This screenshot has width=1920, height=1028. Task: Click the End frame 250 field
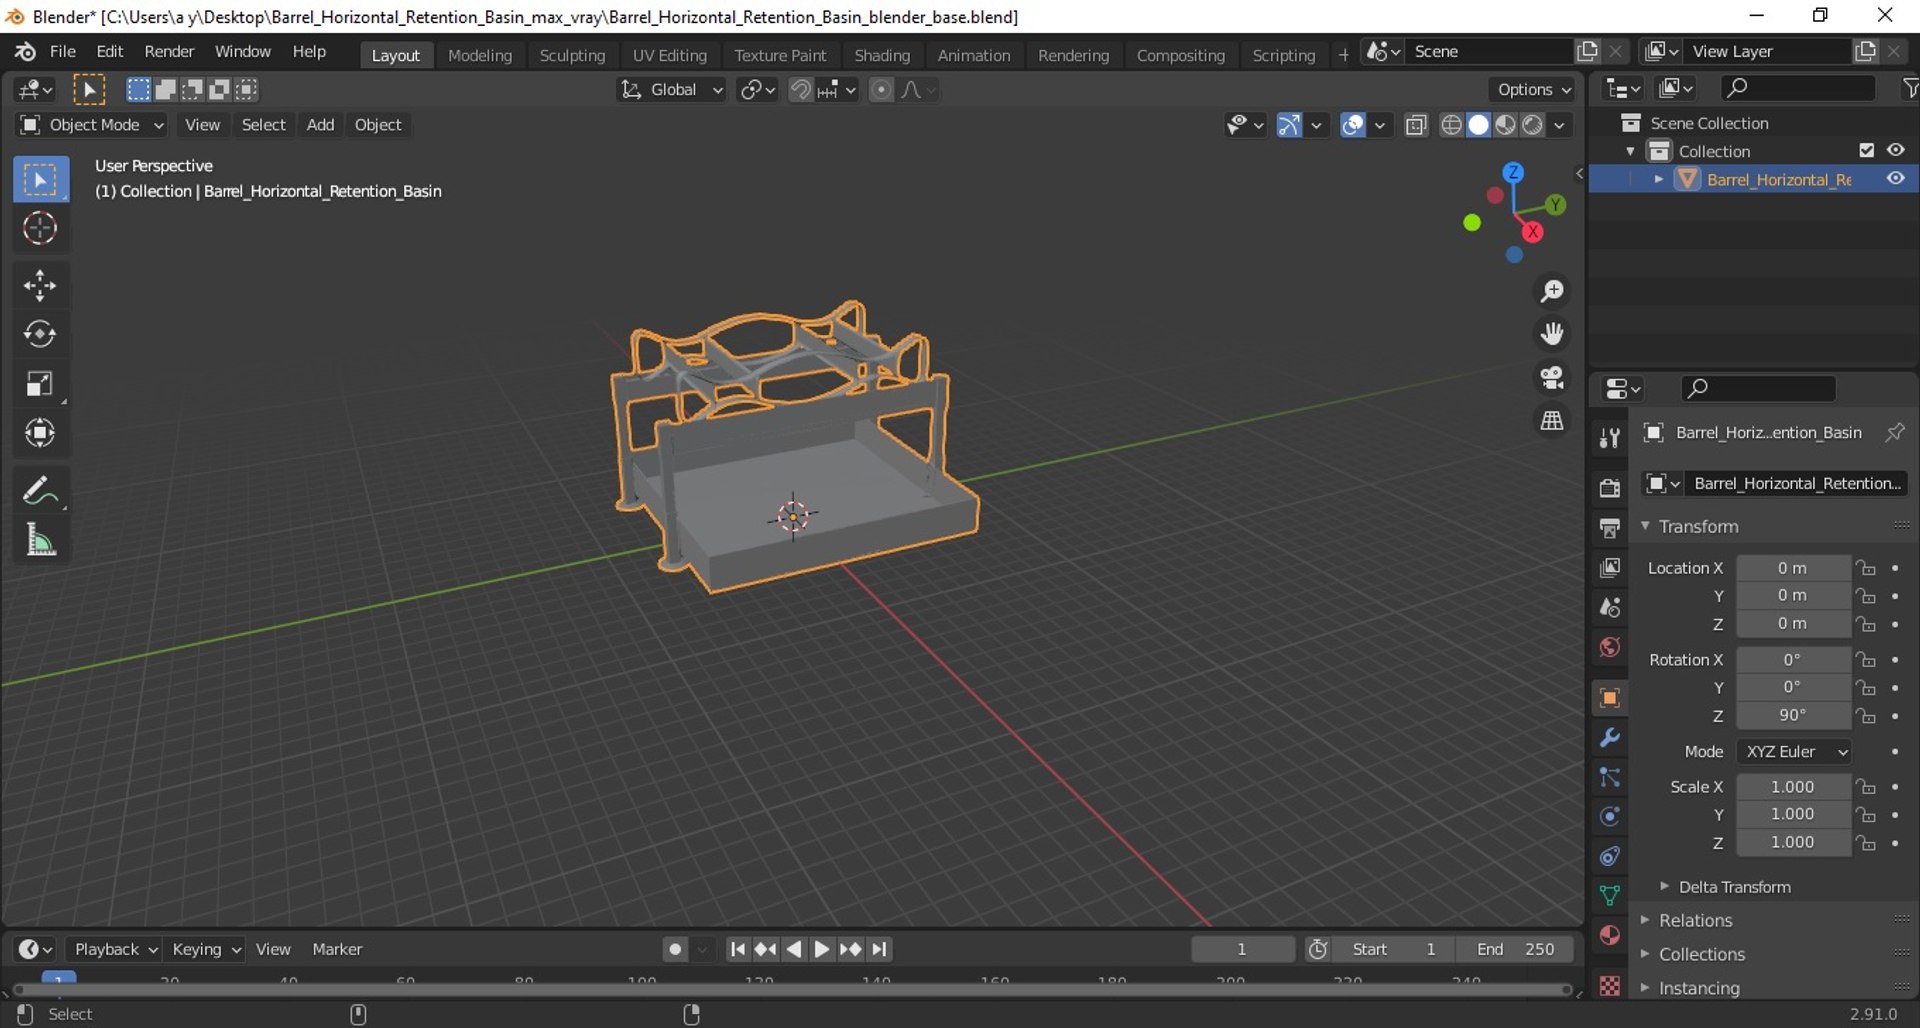pyautogui.click(x=1515, y=949)
